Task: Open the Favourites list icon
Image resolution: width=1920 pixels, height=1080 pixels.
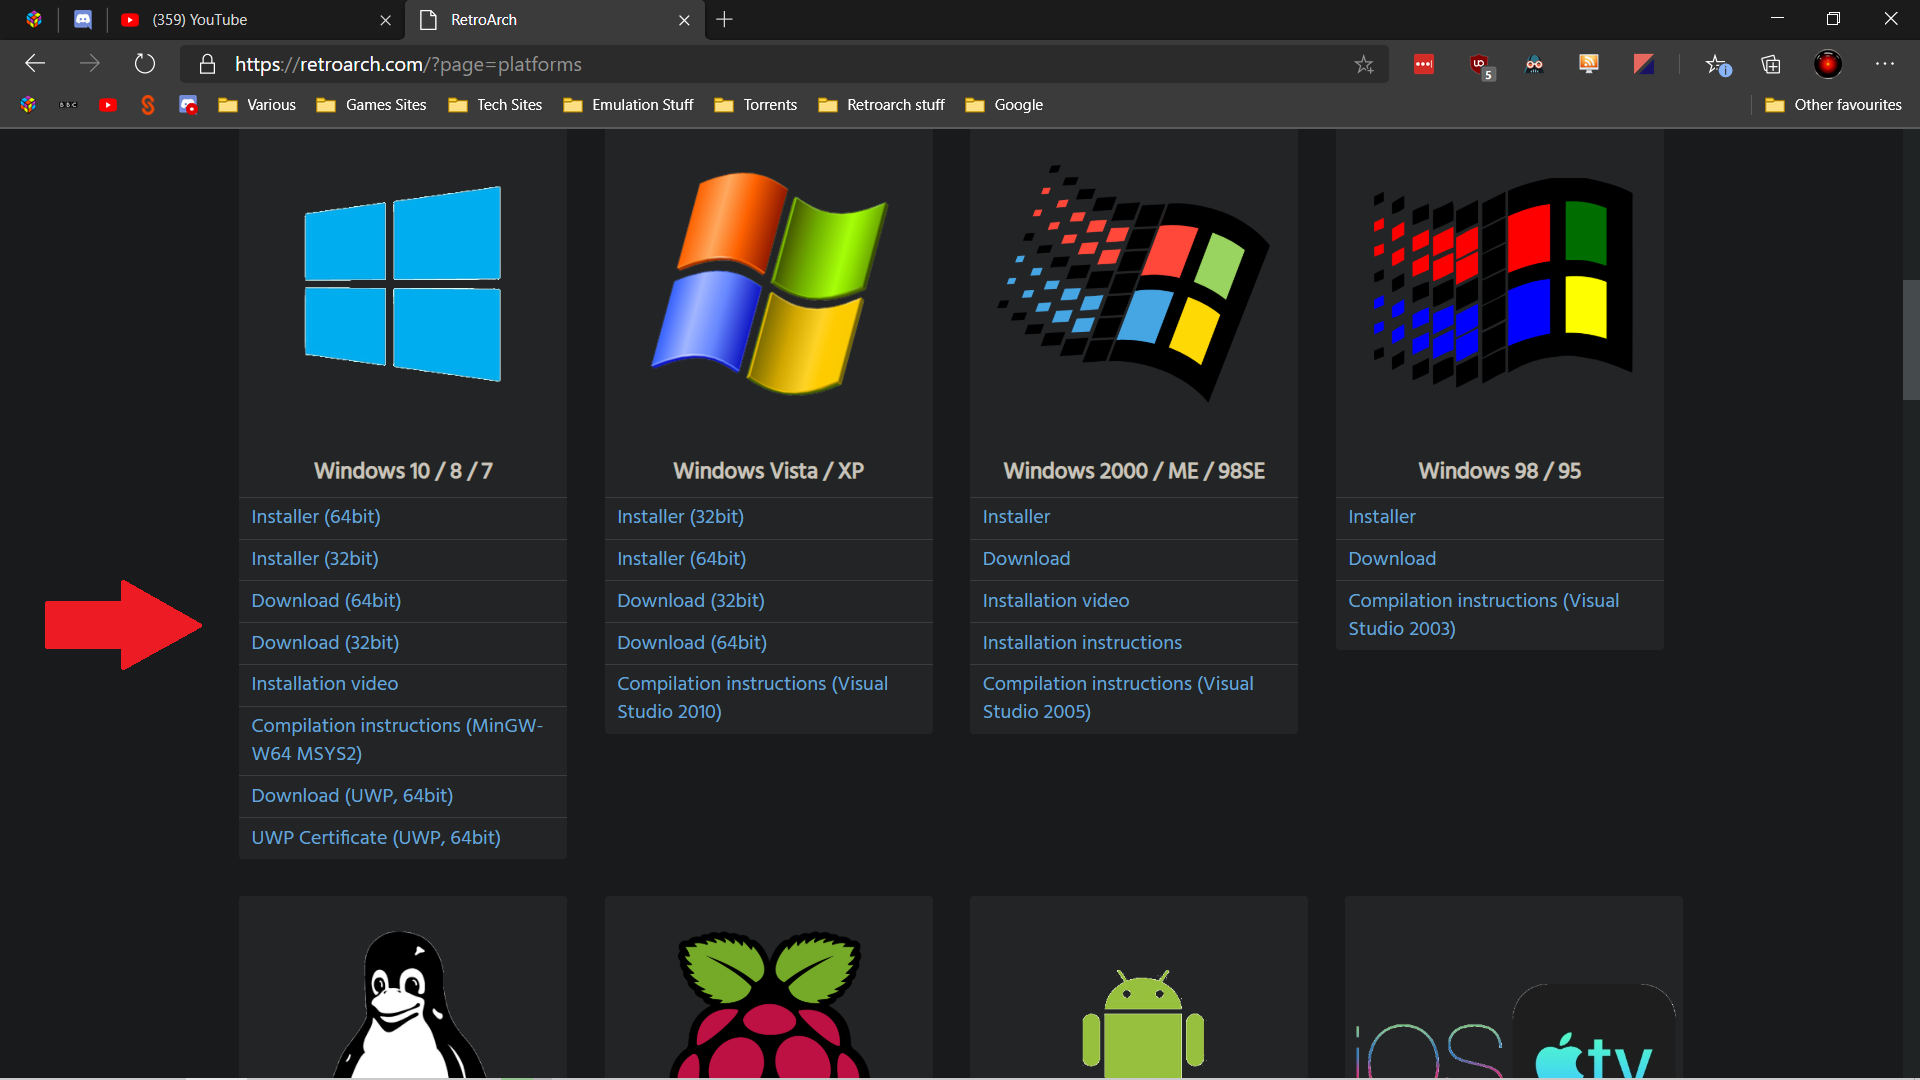Action: tap(1717, 64)
